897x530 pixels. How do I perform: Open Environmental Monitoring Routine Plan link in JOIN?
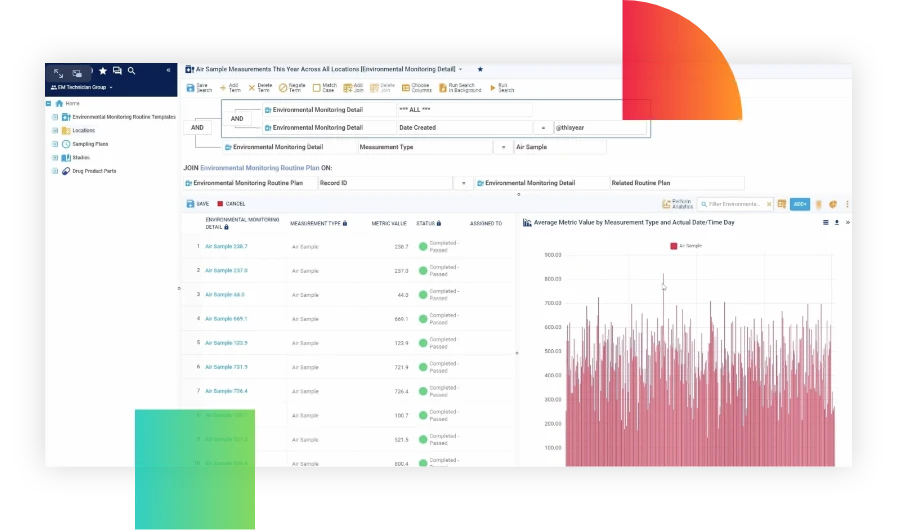pyautogui.click(x=260, y=168)
